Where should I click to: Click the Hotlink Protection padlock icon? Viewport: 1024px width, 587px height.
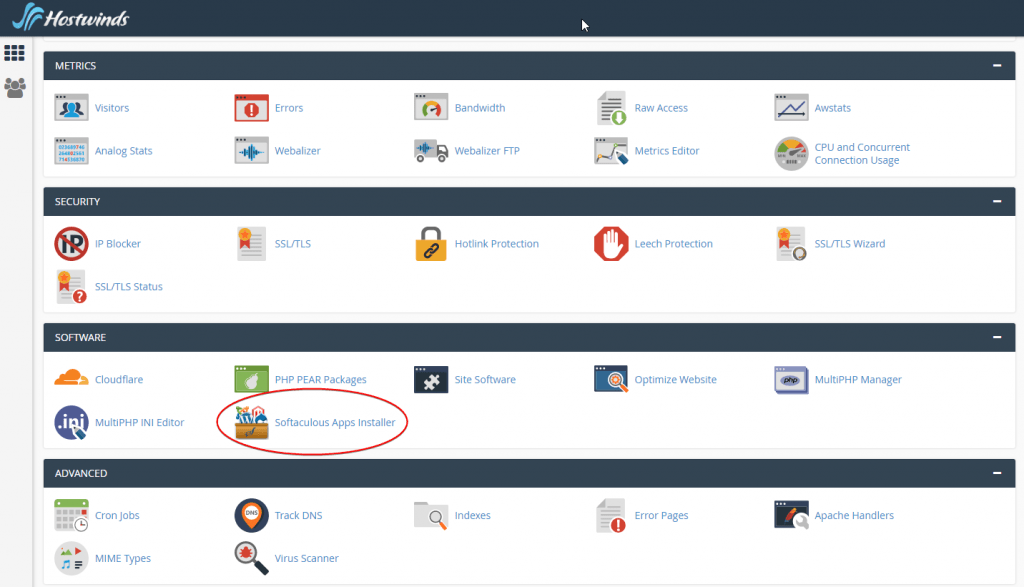pyautogui.click(x=431, y=244)
